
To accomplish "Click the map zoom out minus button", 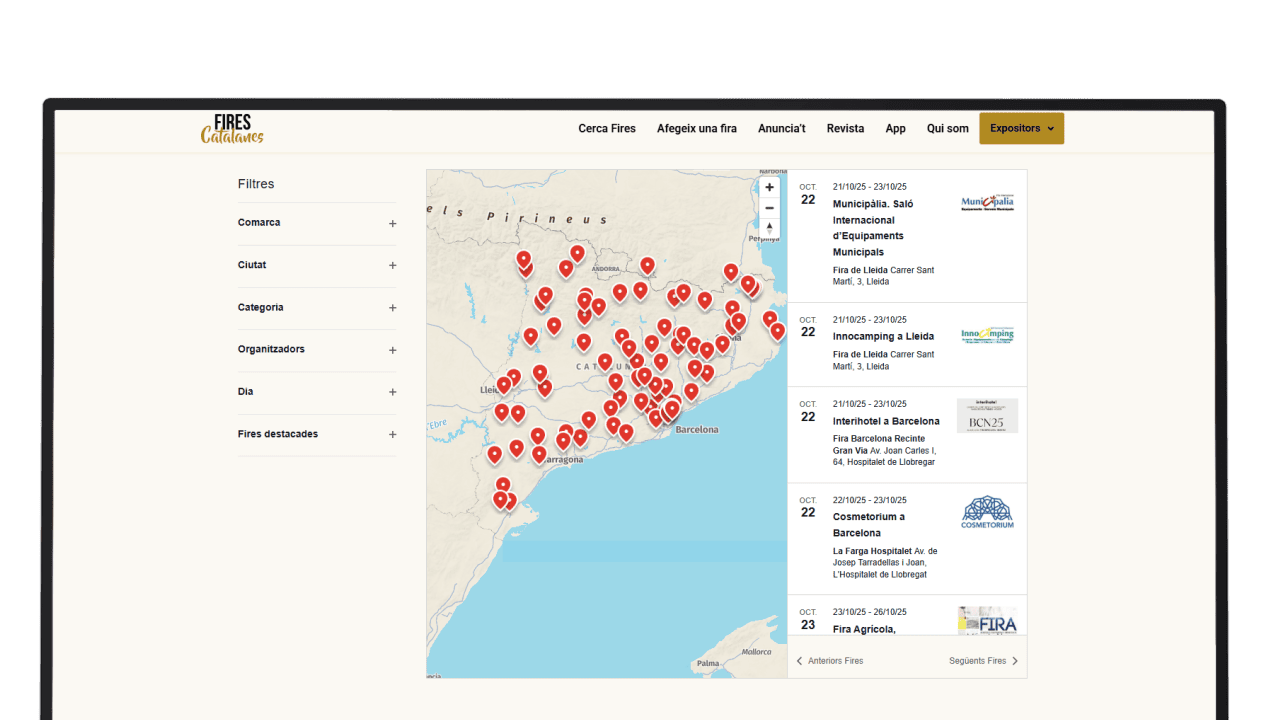I will (x=769, y=208).
